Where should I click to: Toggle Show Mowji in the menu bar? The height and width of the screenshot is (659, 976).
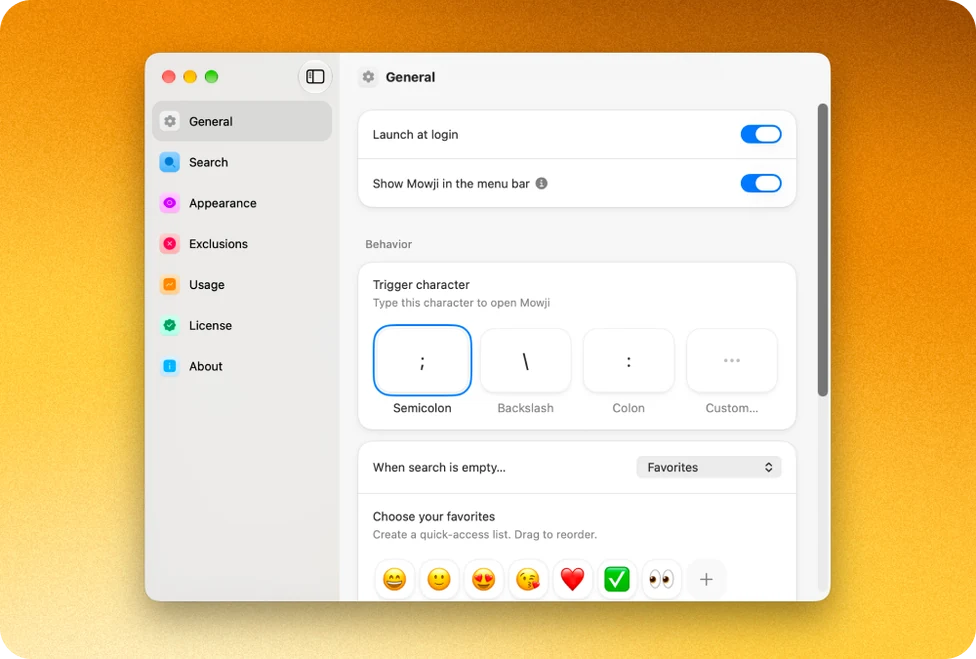pyautogui.click(x=761, y=183)
